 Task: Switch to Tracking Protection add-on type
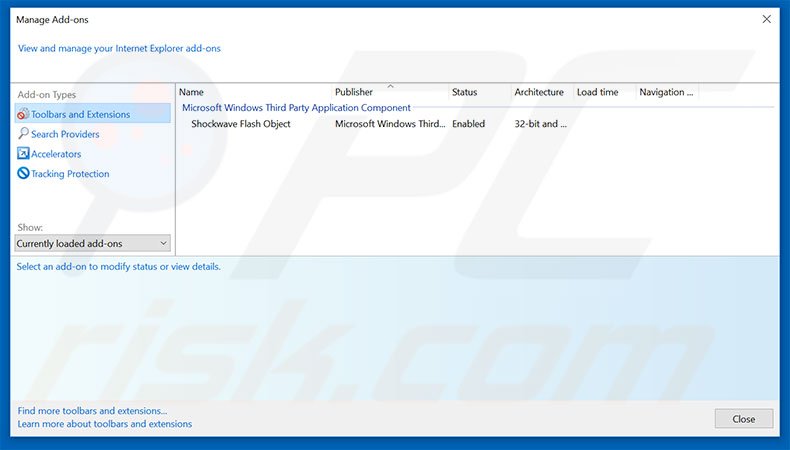[70, 174]
